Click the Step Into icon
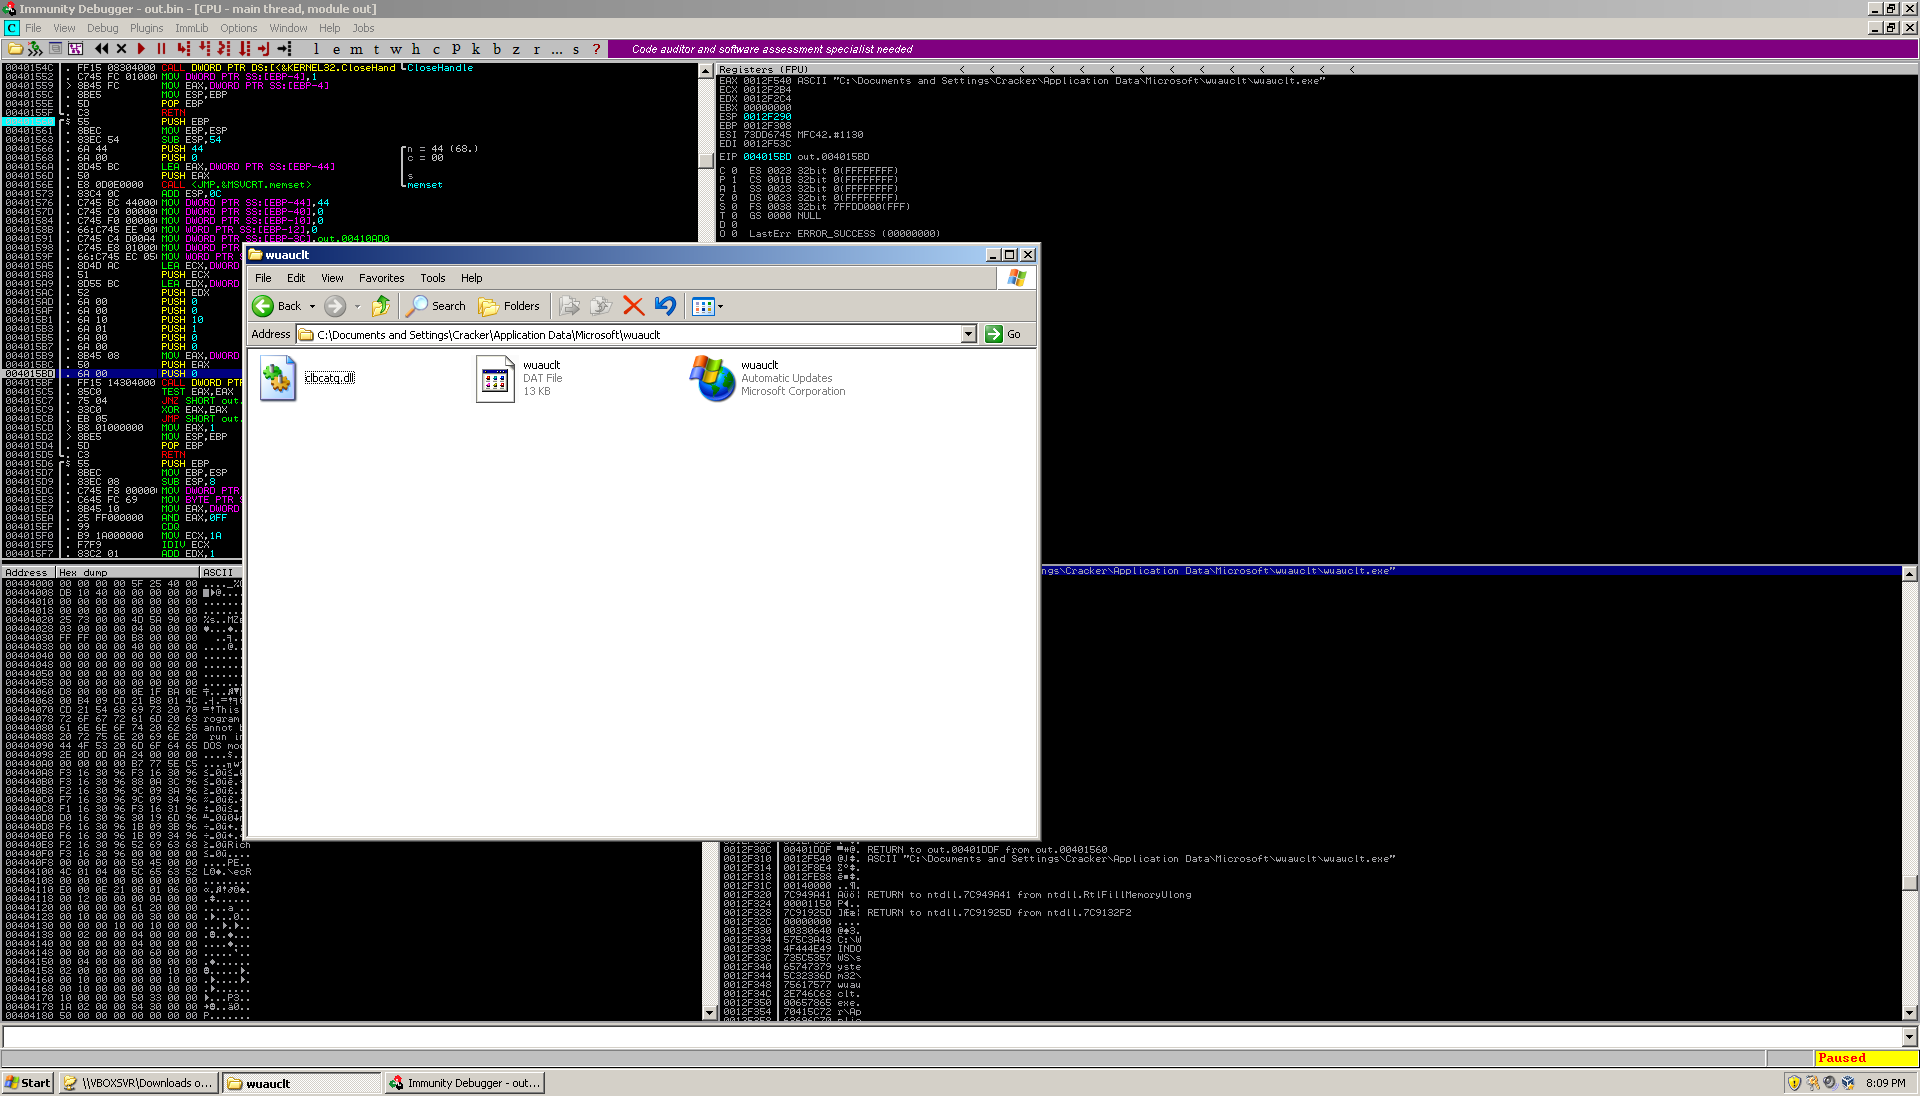 (x=183, y=49)
